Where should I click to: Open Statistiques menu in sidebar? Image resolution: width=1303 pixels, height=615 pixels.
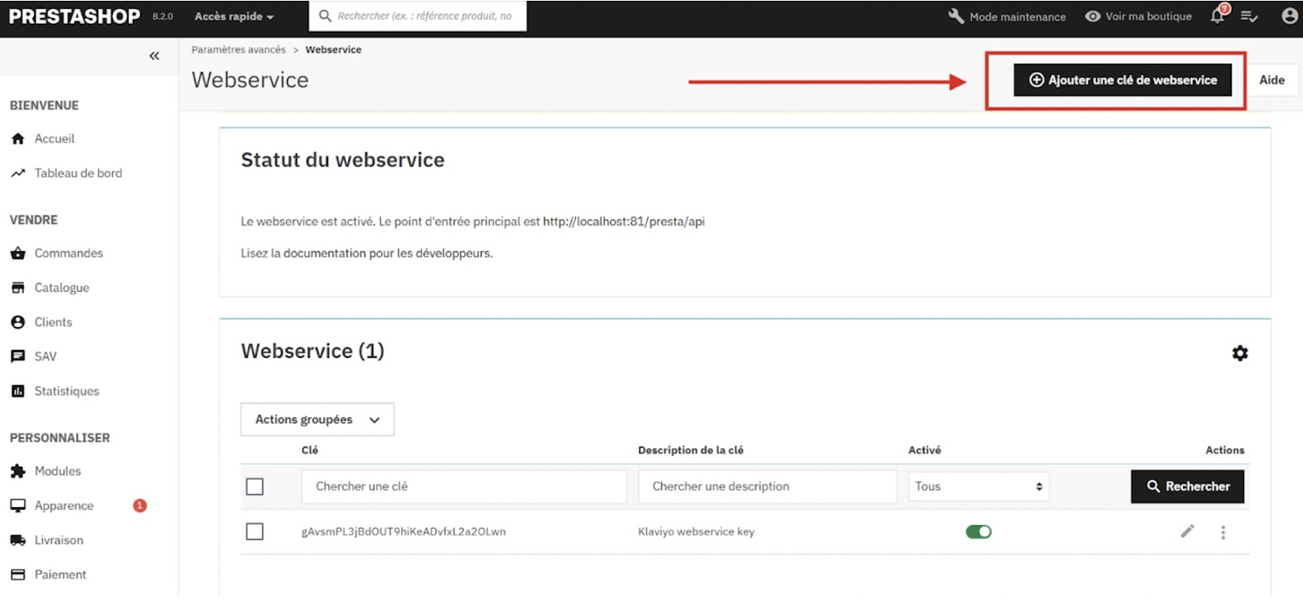pos(67,391)
